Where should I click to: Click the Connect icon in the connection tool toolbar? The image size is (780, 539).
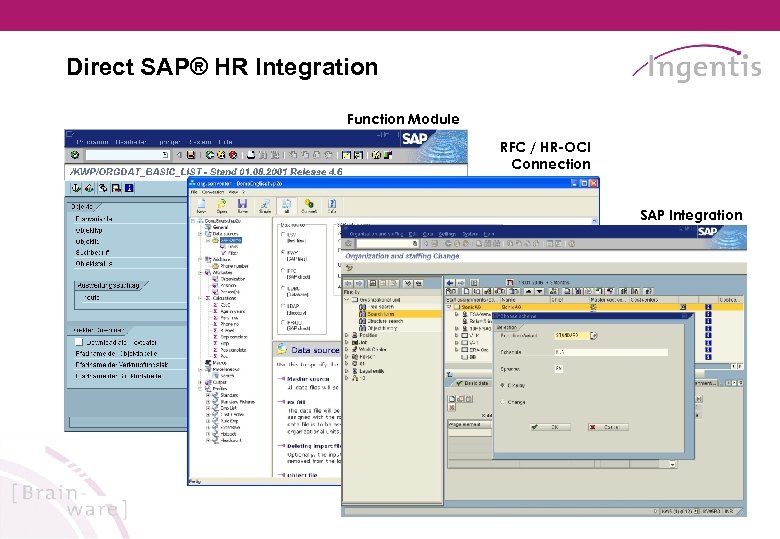tap(309, 205)
